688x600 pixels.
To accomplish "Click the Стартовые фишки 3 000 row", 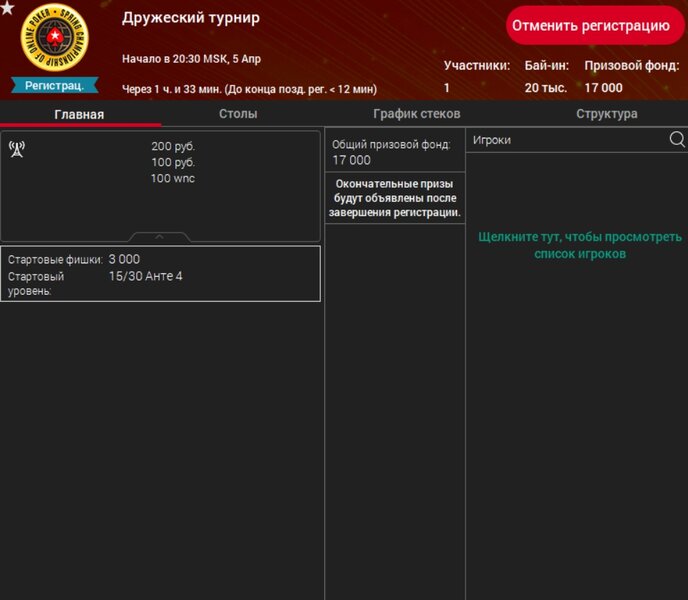I will point(160,259).
